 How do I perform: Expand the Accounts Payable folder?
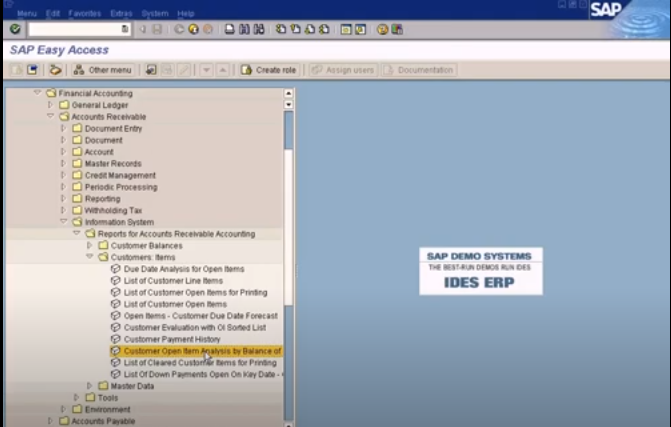click(50, 420)
